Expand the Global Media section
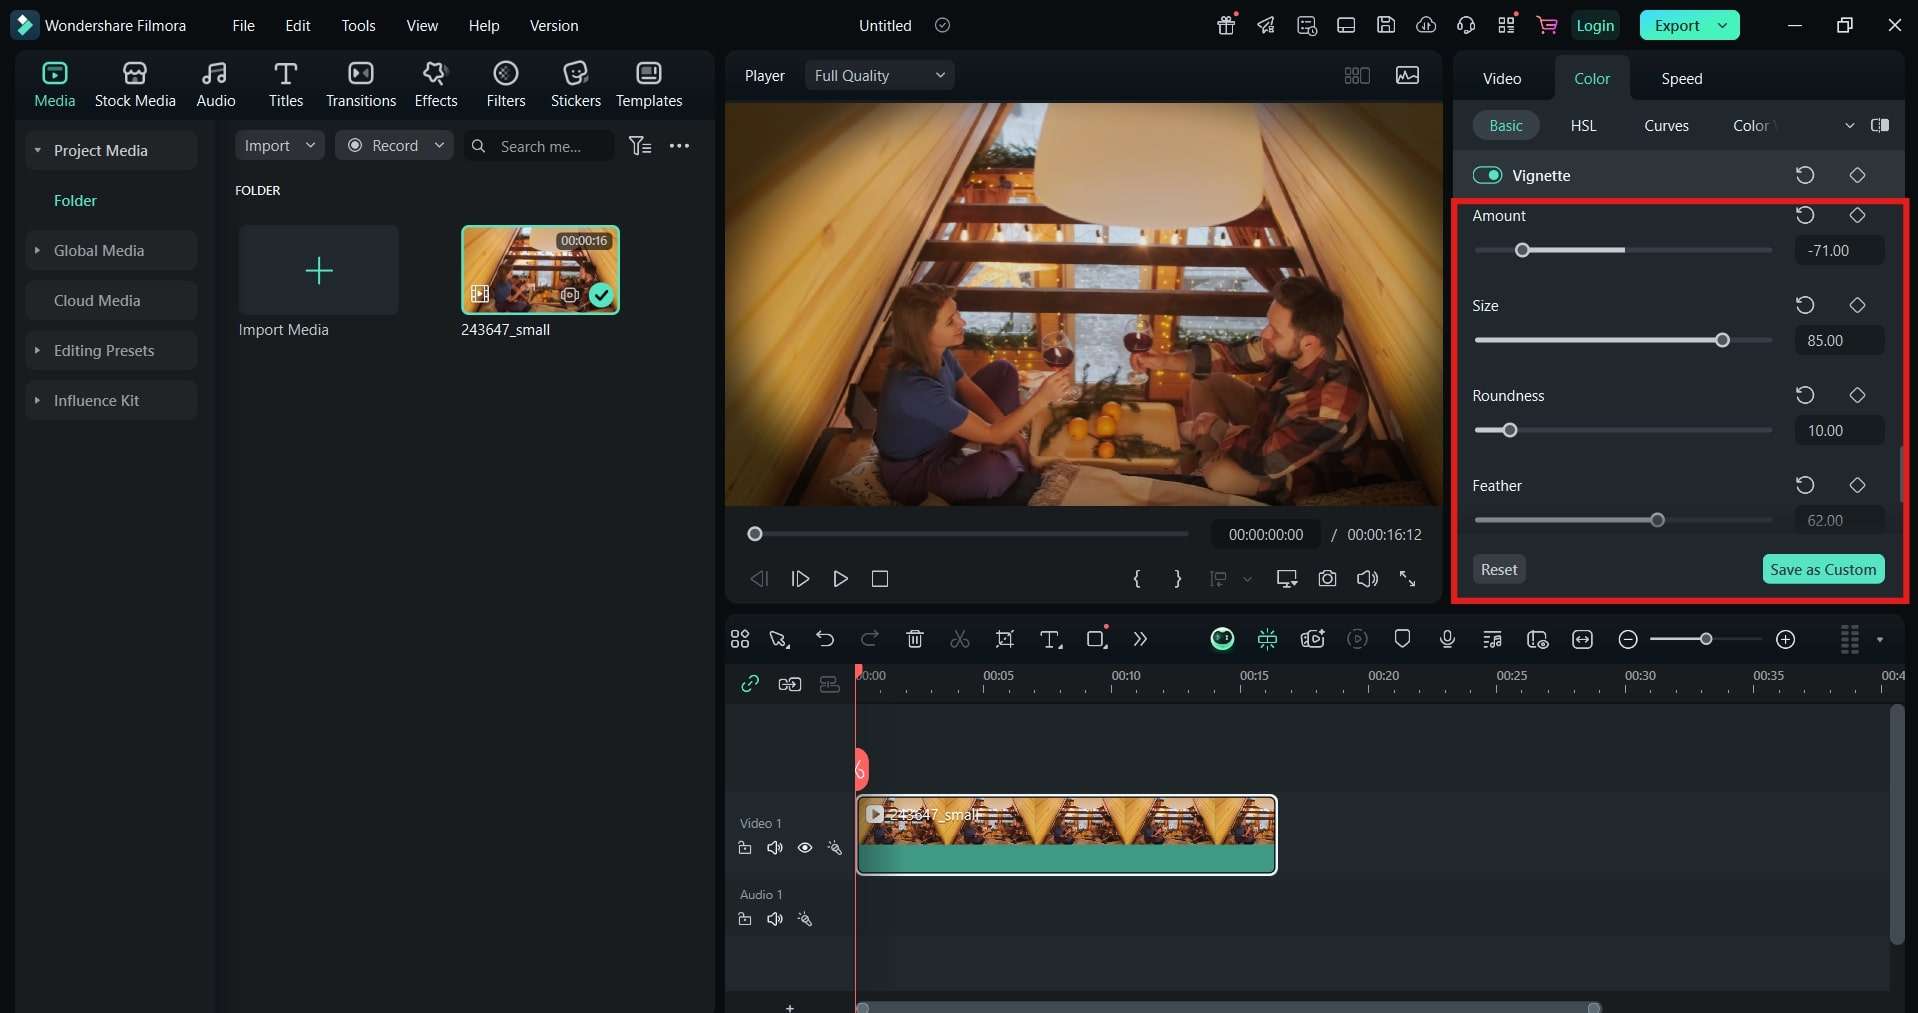1918x1013 pixels. point(37,250)
